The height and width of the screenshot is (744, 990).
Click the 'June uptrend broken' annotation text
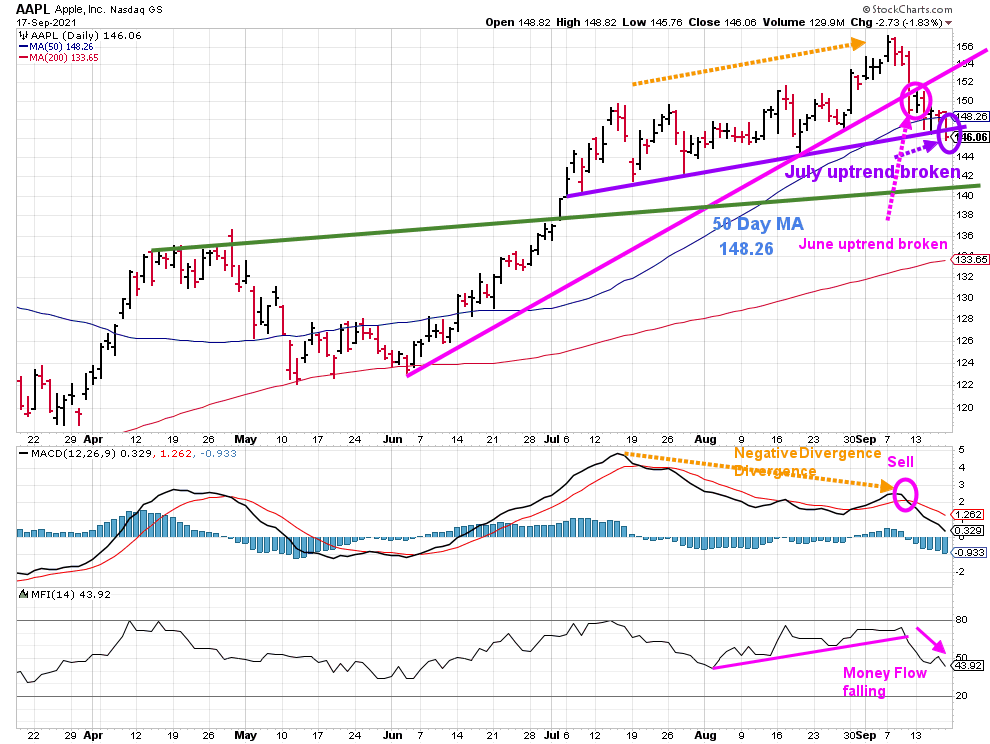pos(873,244)
